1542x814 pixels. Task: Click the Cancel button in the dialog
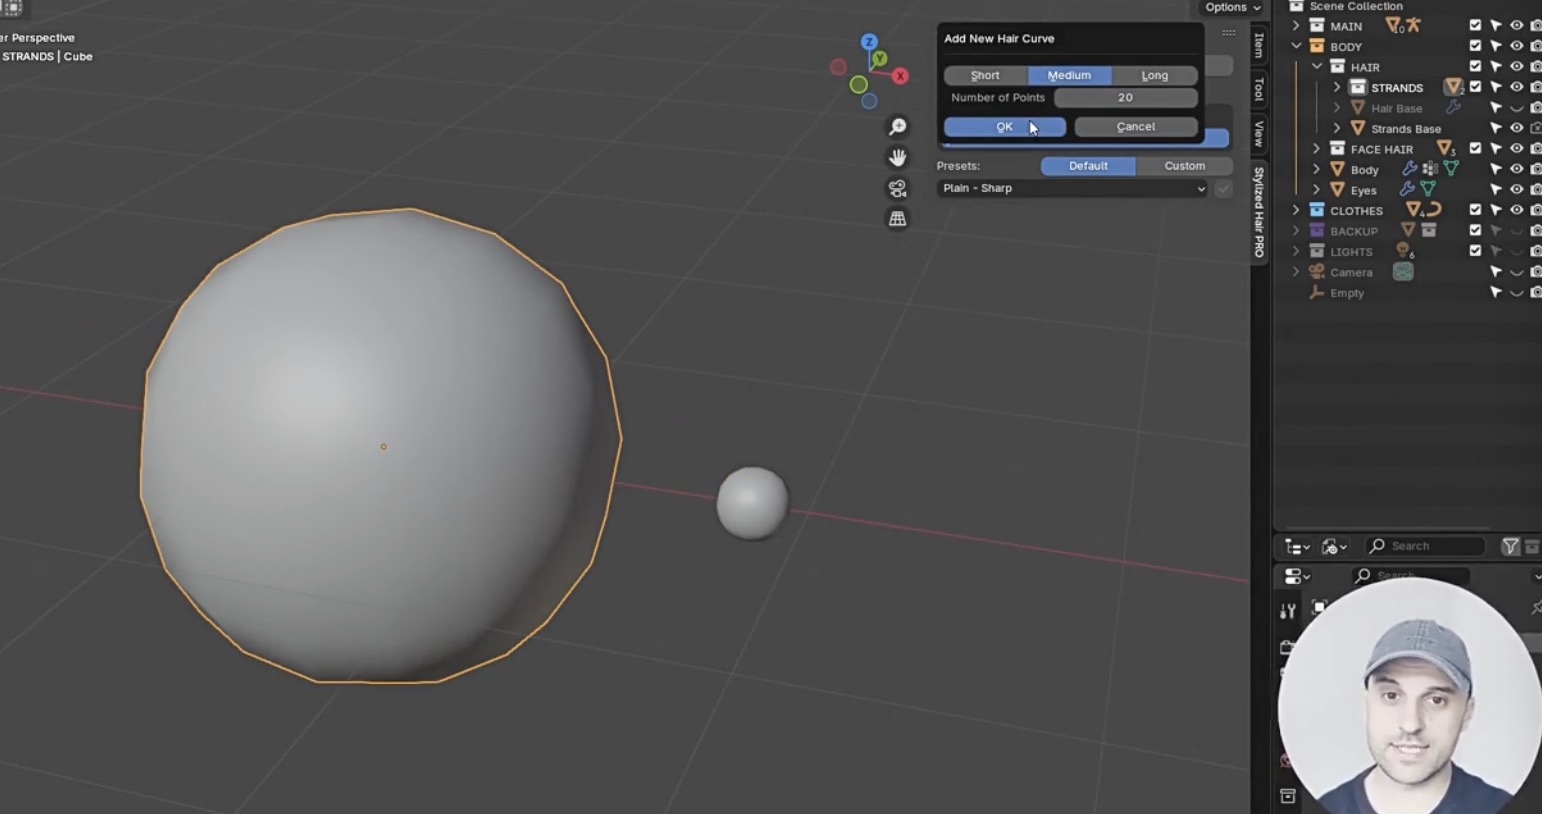coord(1136,127)
